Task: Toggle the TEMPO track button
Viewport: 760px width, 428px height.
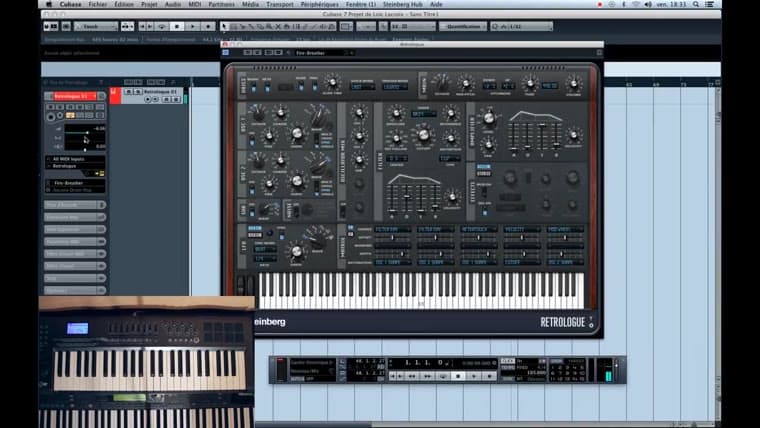Action: point(507,367)
